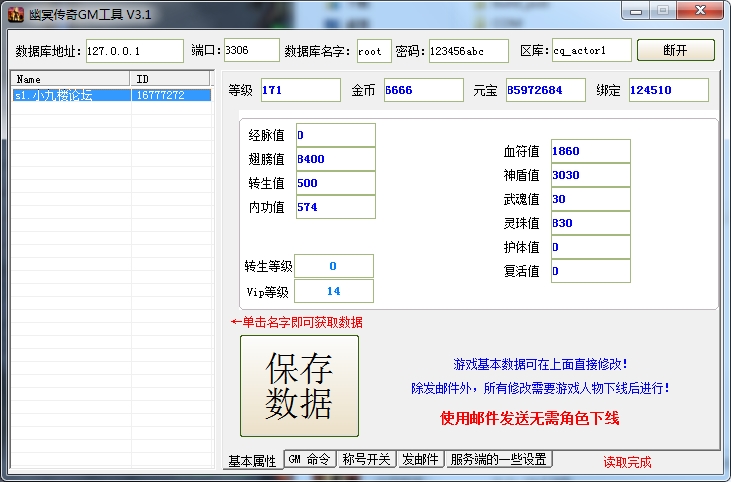The height and width of the screenshot is (482, 731).
Task: Click the 数据库地址 input field
Action: pos(134,51)
